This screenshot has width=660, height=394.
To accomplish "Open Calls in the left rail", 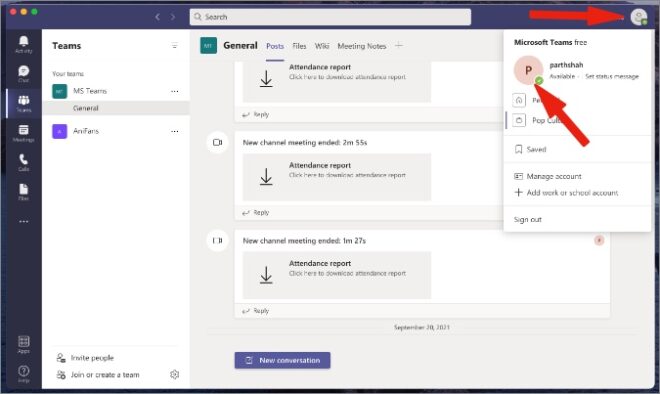I will [24, 162].
